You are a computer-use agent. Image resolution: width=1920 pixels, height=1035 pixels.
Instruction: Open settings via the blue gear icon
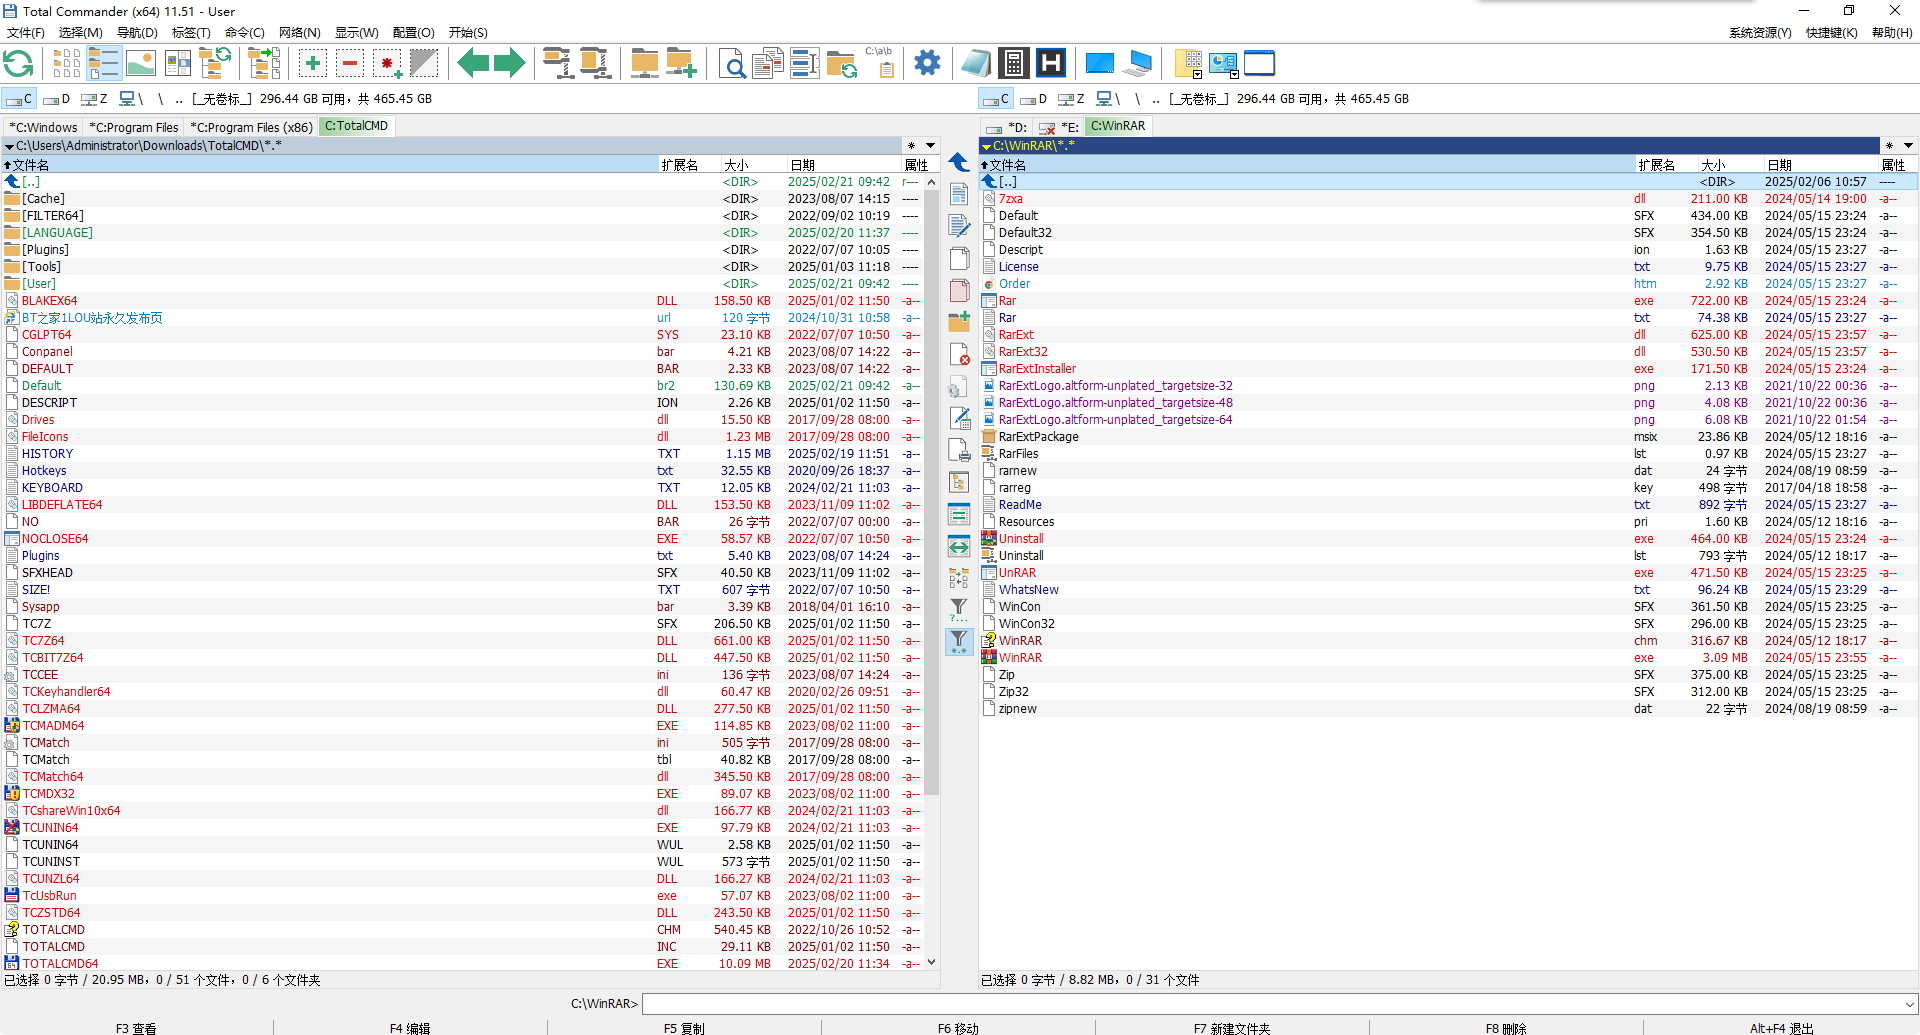pyautogui.click(x=927, y=64)
